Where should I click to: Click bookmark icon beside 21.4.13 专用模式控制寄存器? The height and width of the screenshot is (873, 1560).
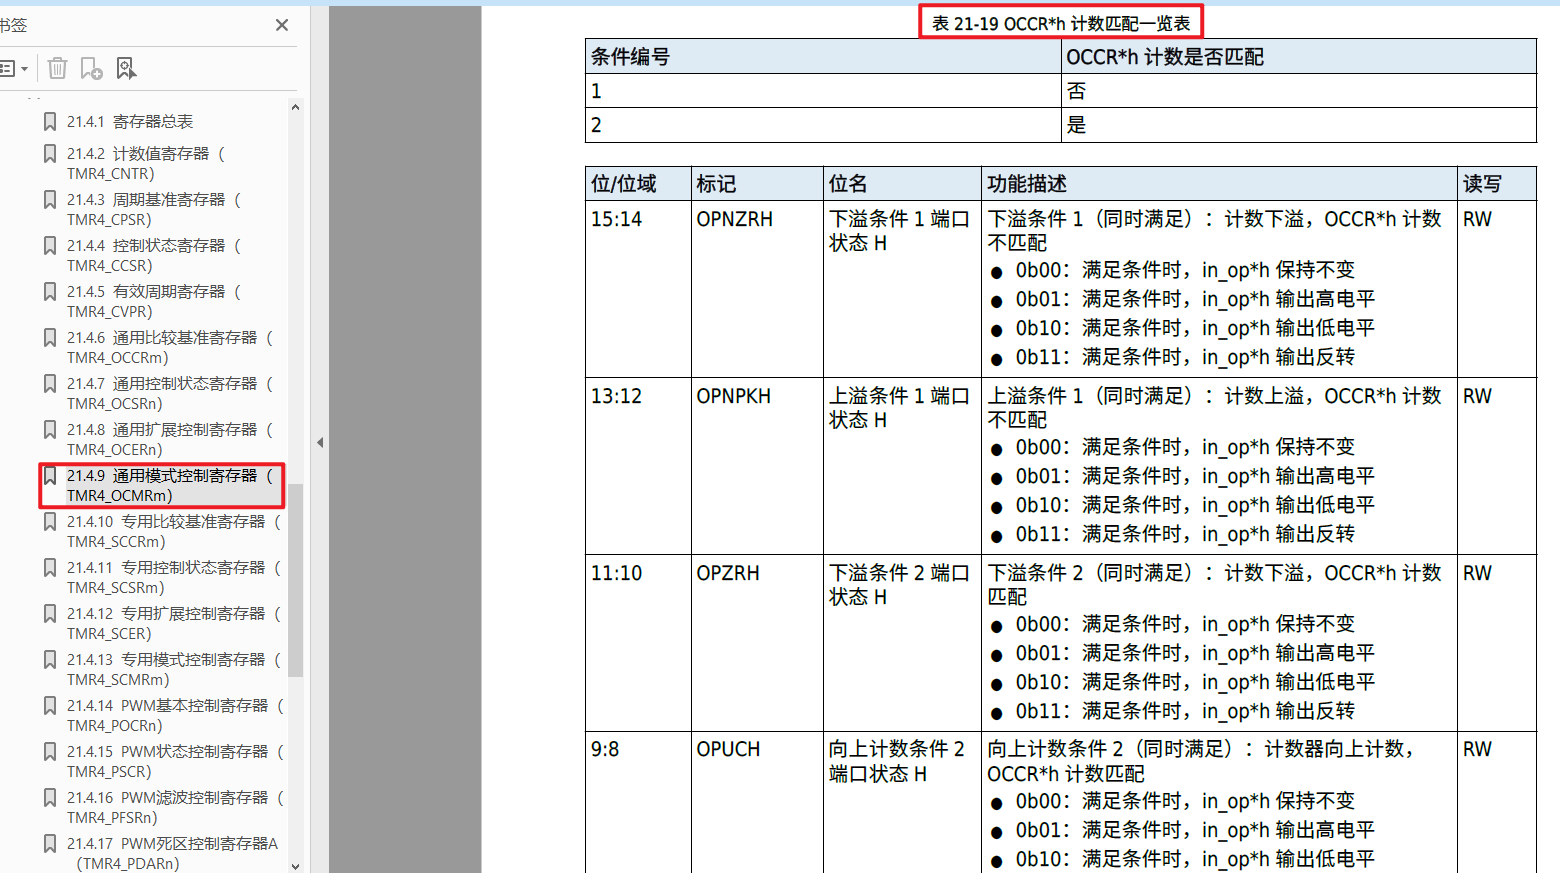50,659
